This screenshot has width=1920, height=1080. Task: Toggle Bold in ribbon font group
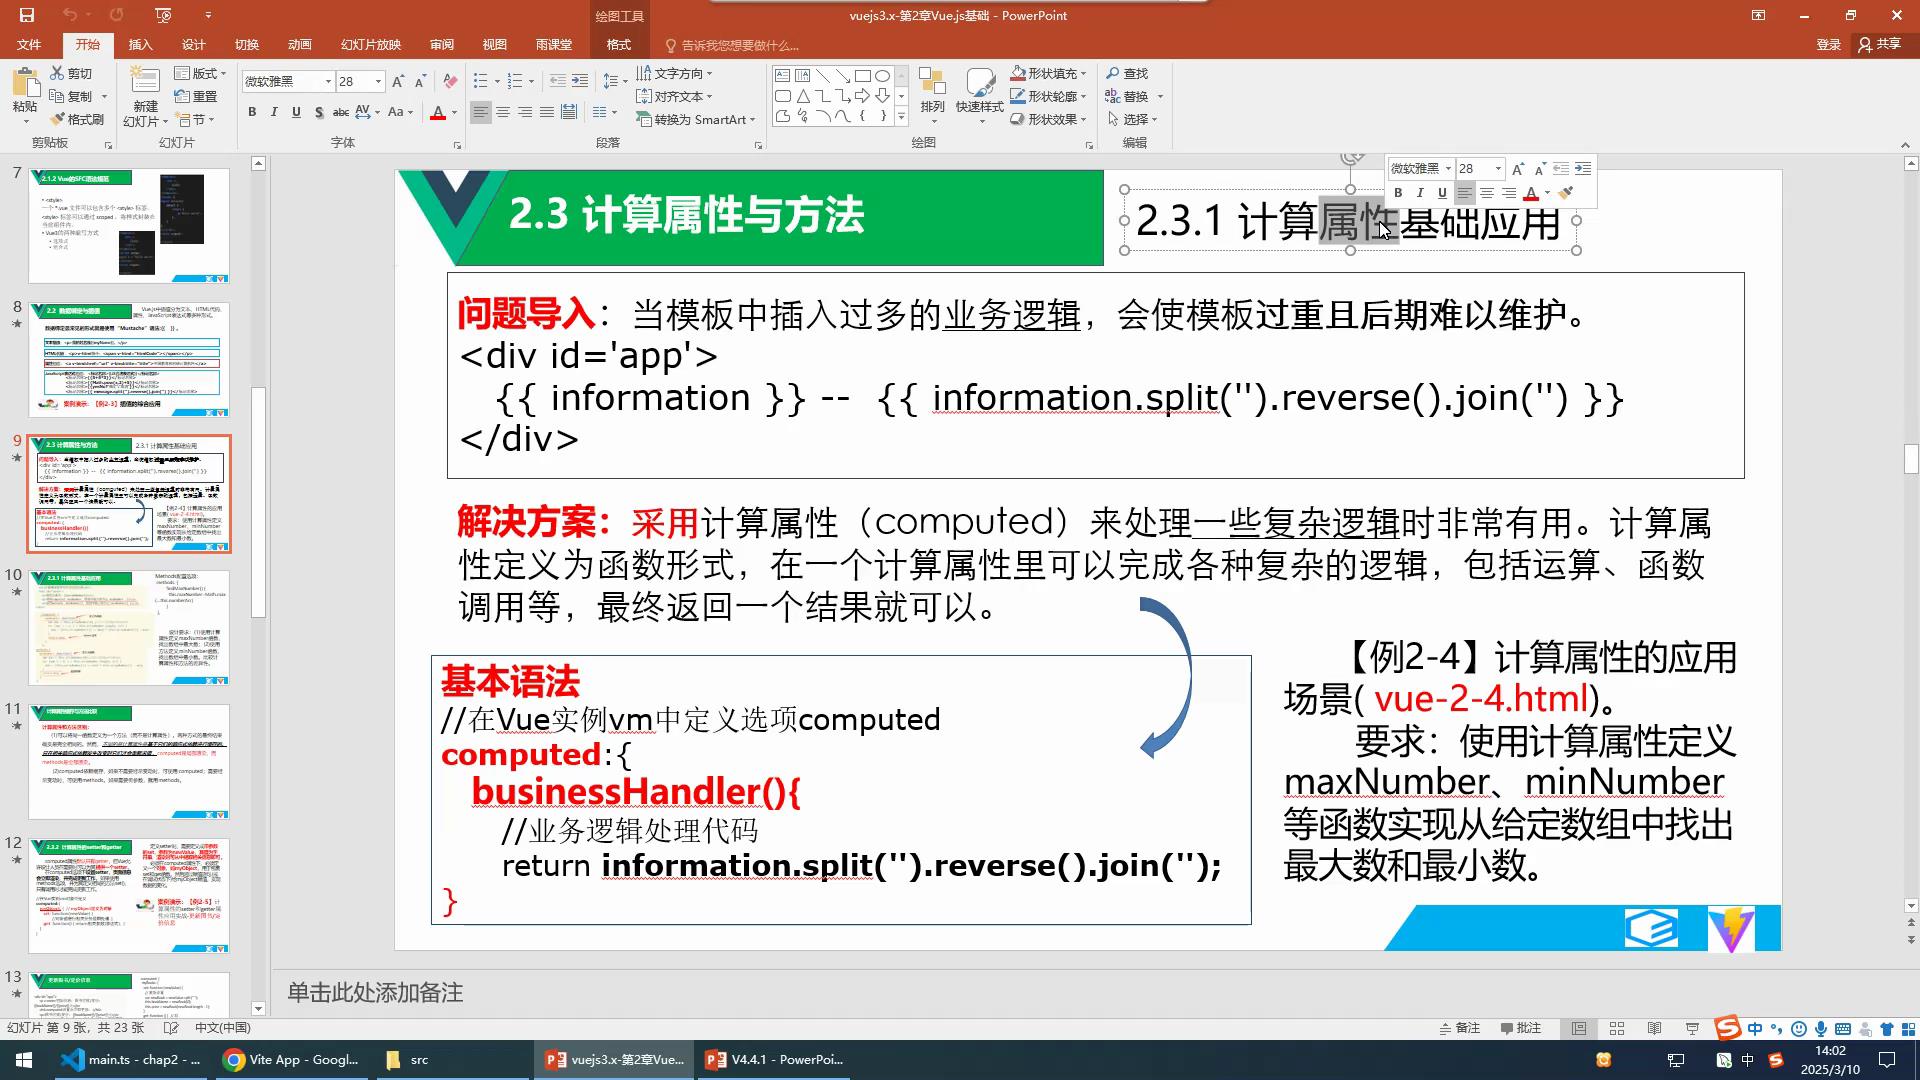[252, 112]
